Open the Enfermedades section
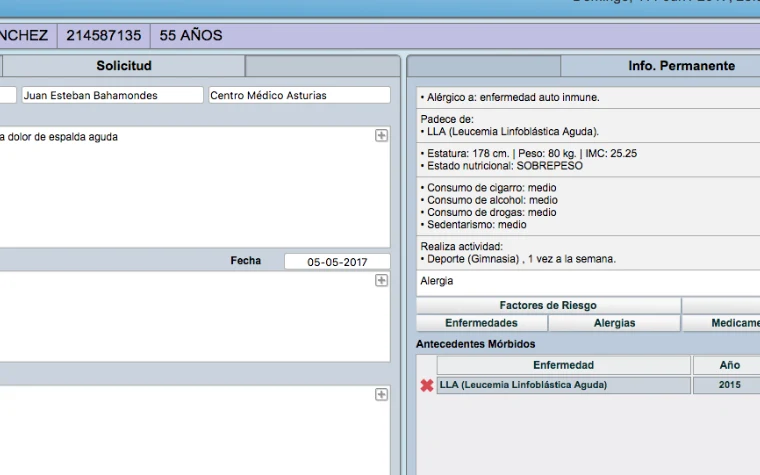Viewport: 760px width, 475px height. [x=481, y=323]
